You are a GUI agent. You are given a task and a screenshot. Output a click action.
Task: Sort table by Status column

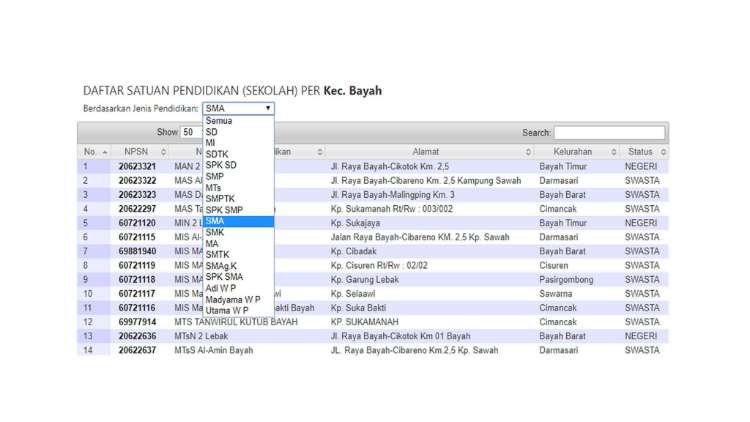tap(645, 152)
